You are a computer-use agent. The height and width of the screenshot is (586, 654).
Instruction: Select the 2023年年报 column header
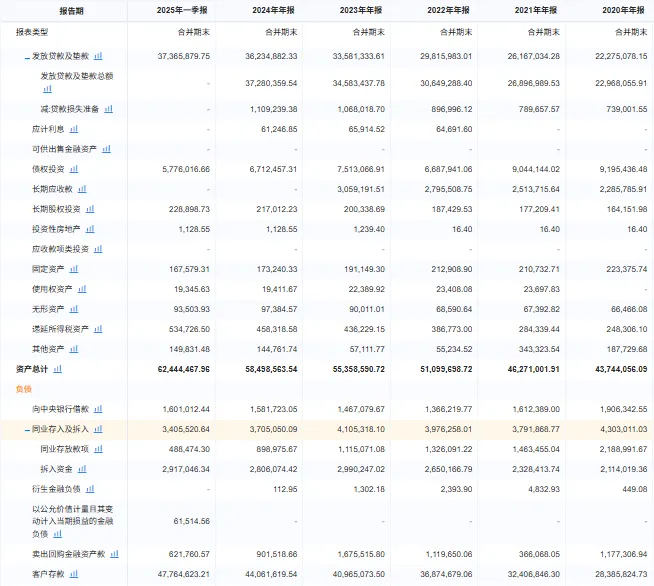point(361,10)
